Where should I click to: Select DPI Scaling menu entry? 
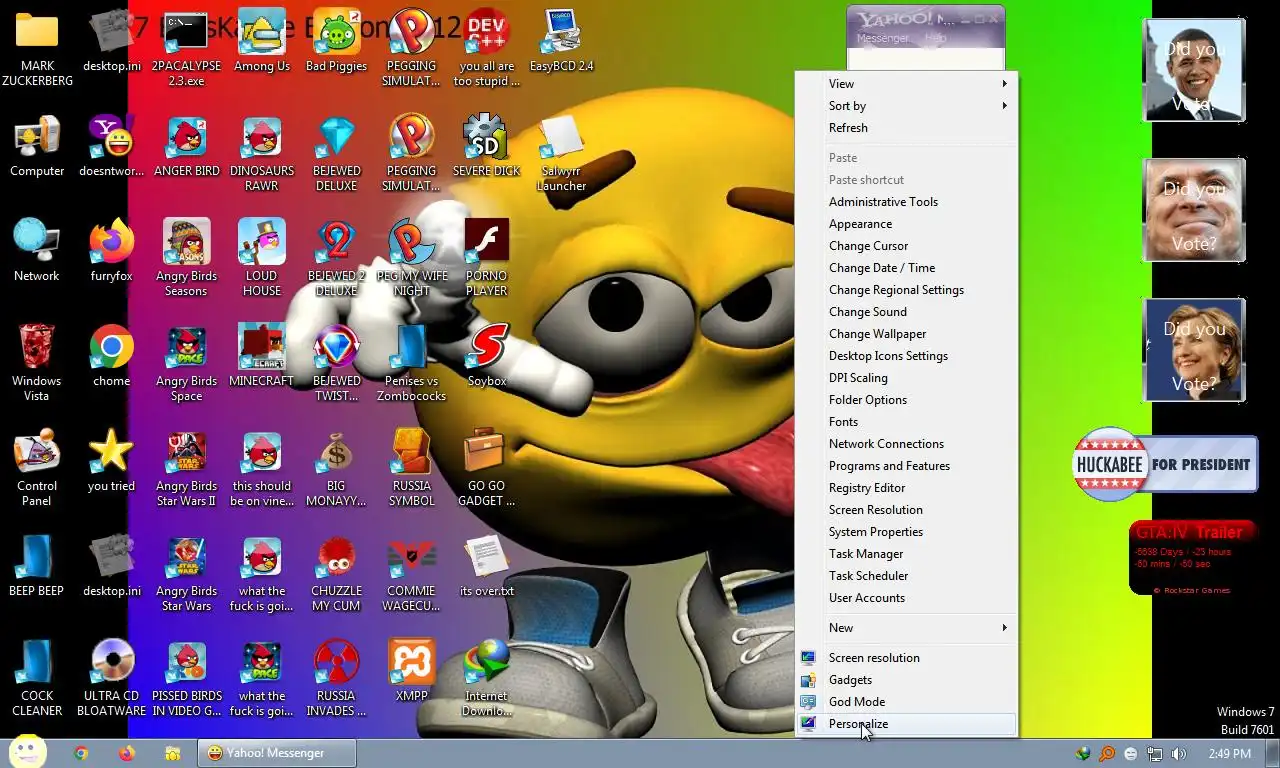point(907,378)
